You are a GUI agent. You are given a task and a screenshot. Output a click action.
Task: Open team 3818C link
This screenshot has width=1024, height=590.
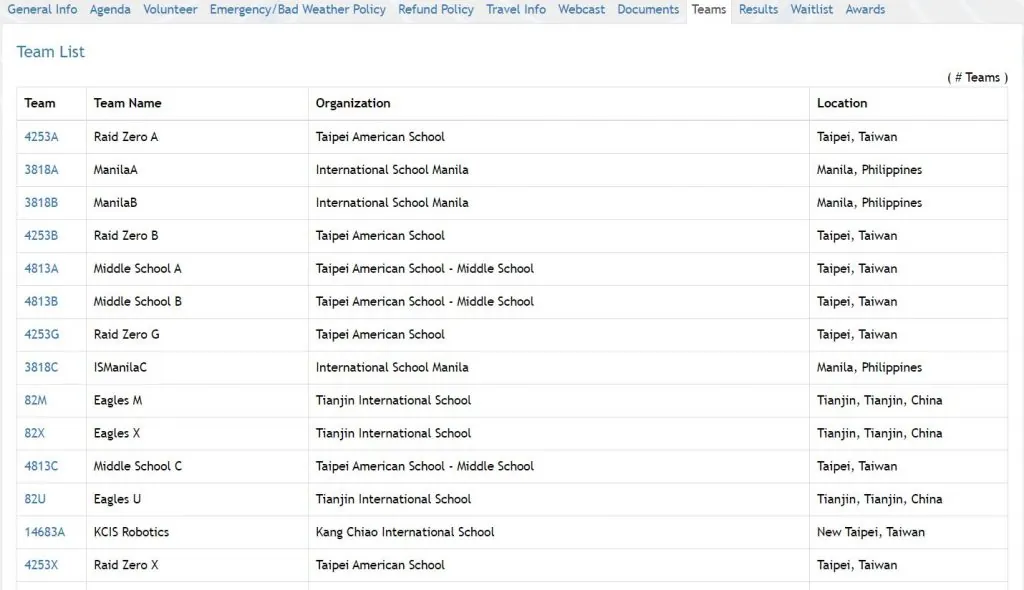(41, 367)
